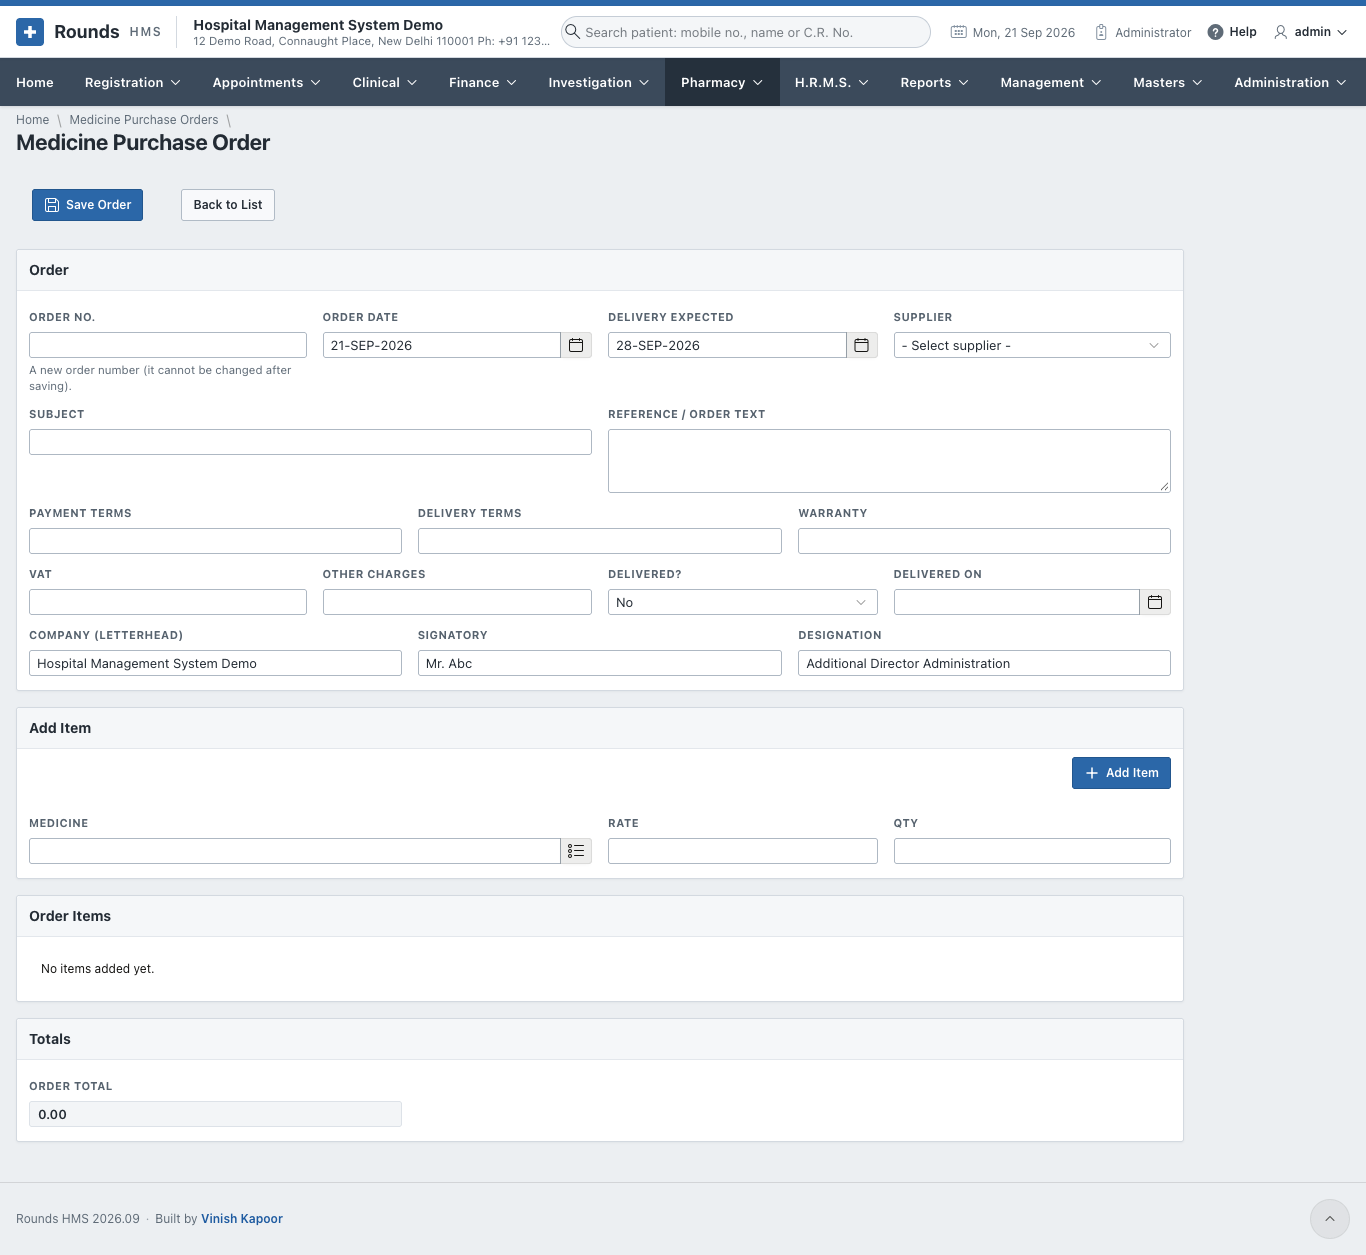Open the Delivered? dropdown
The image size is (1366, 1255).
(x=743, y=602)
